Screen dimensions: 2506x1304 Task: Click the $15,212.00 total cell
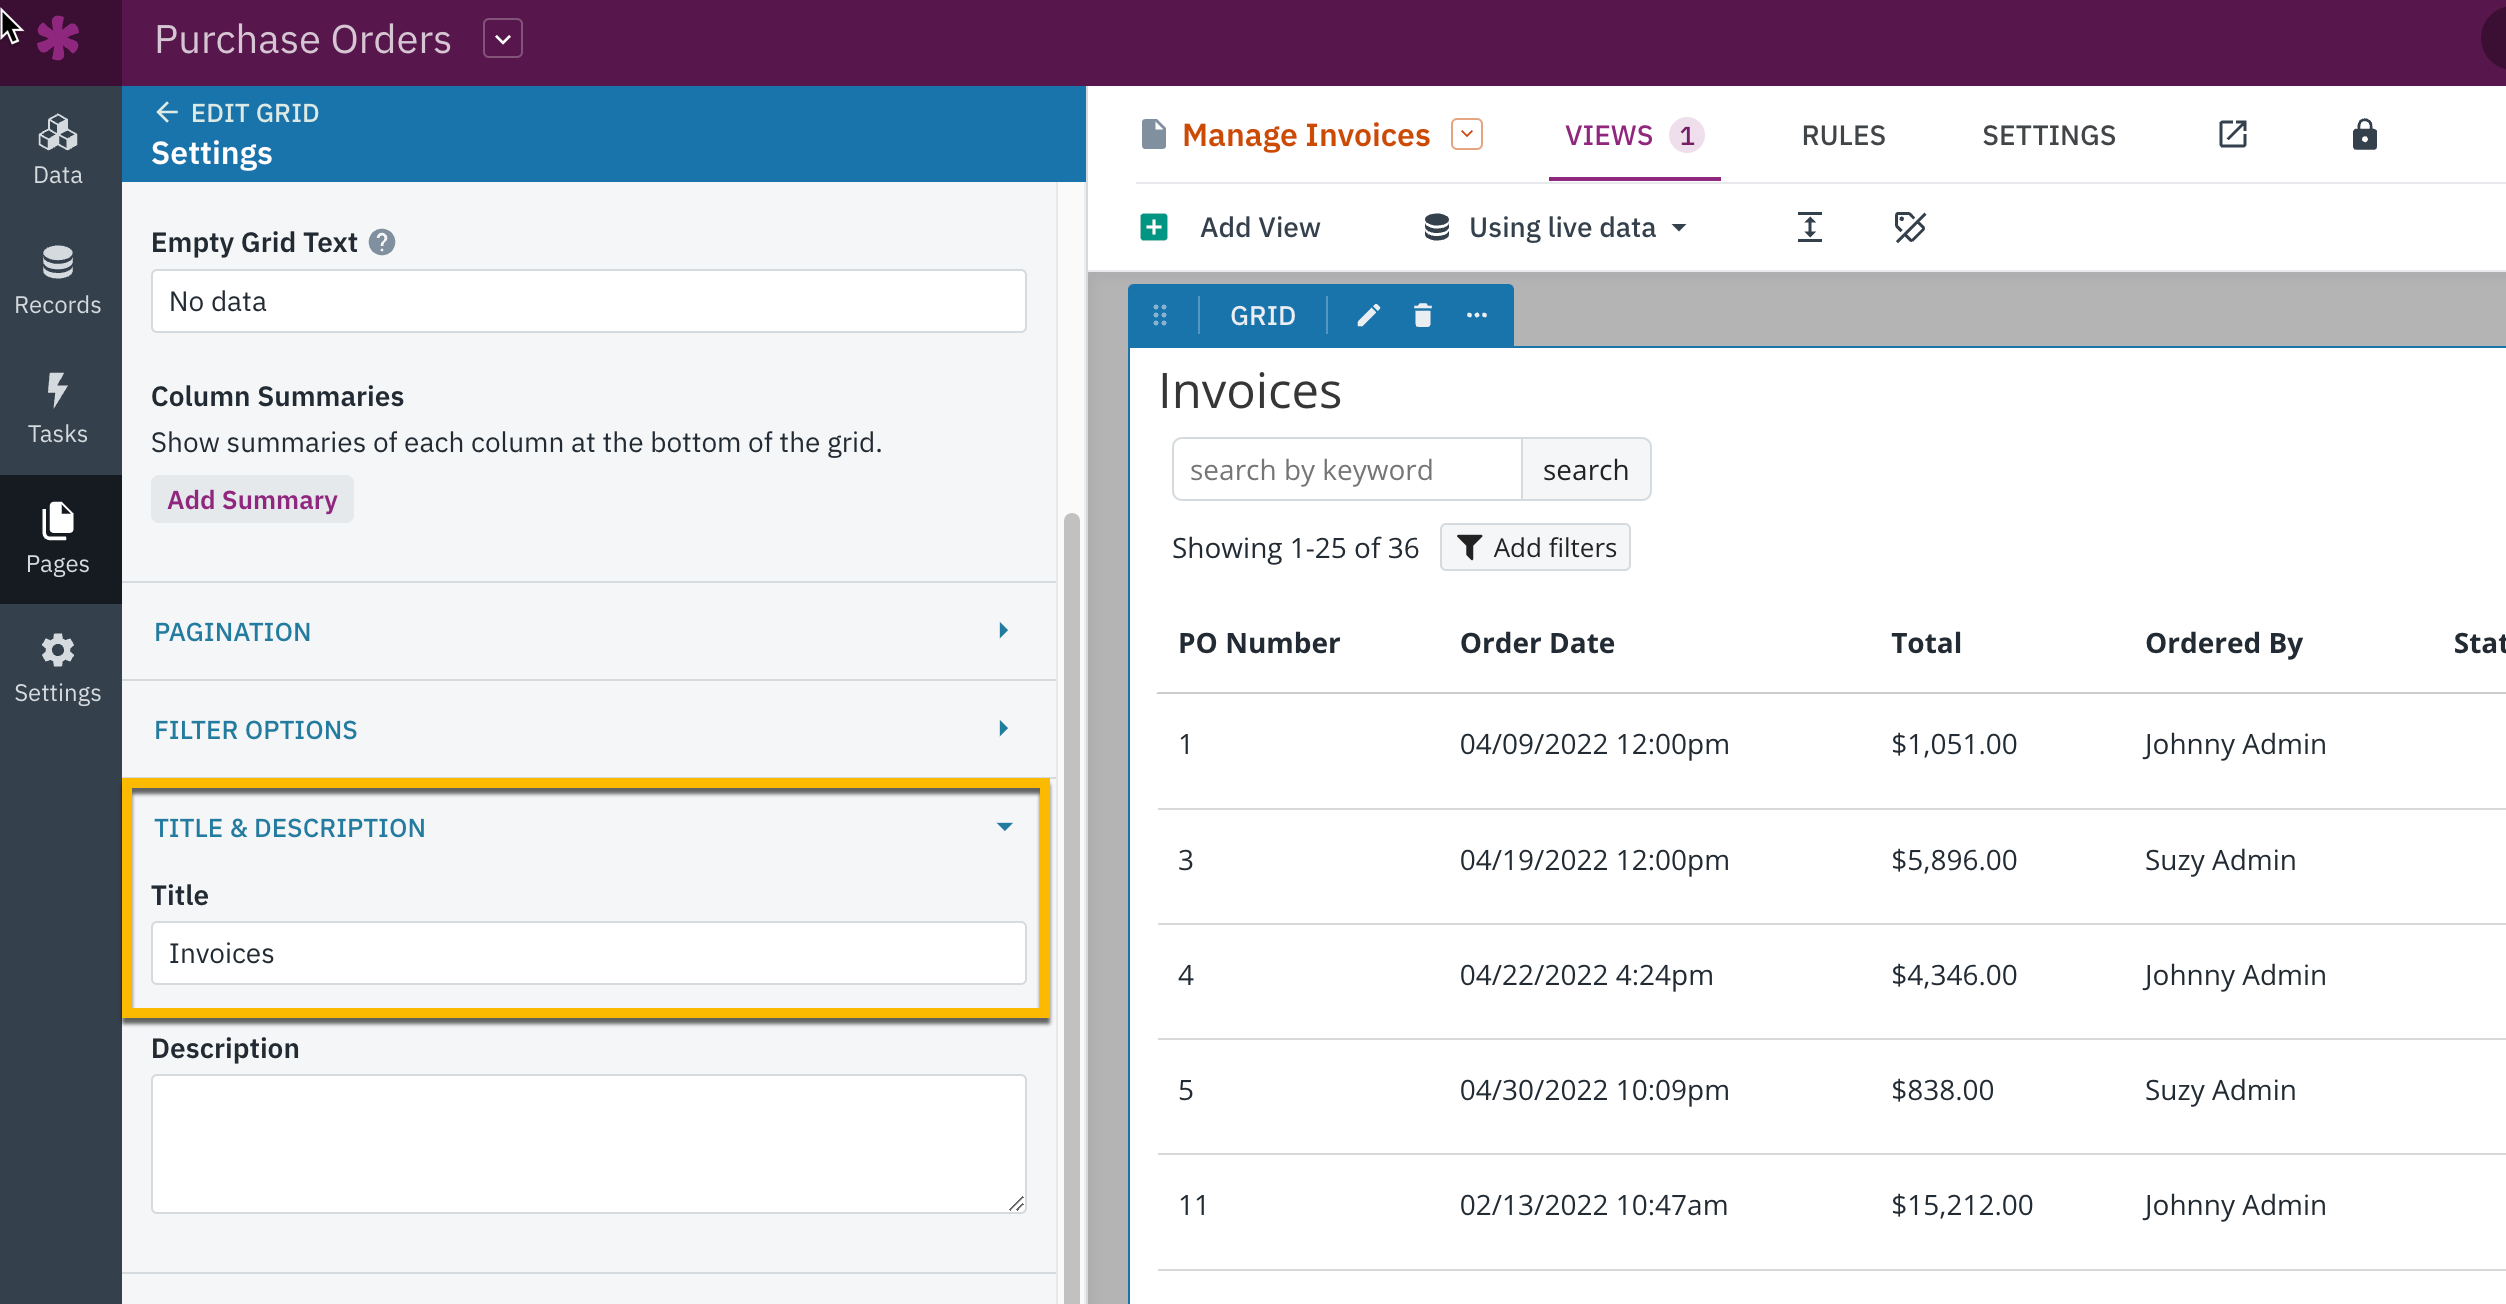pos(1962,1205)
